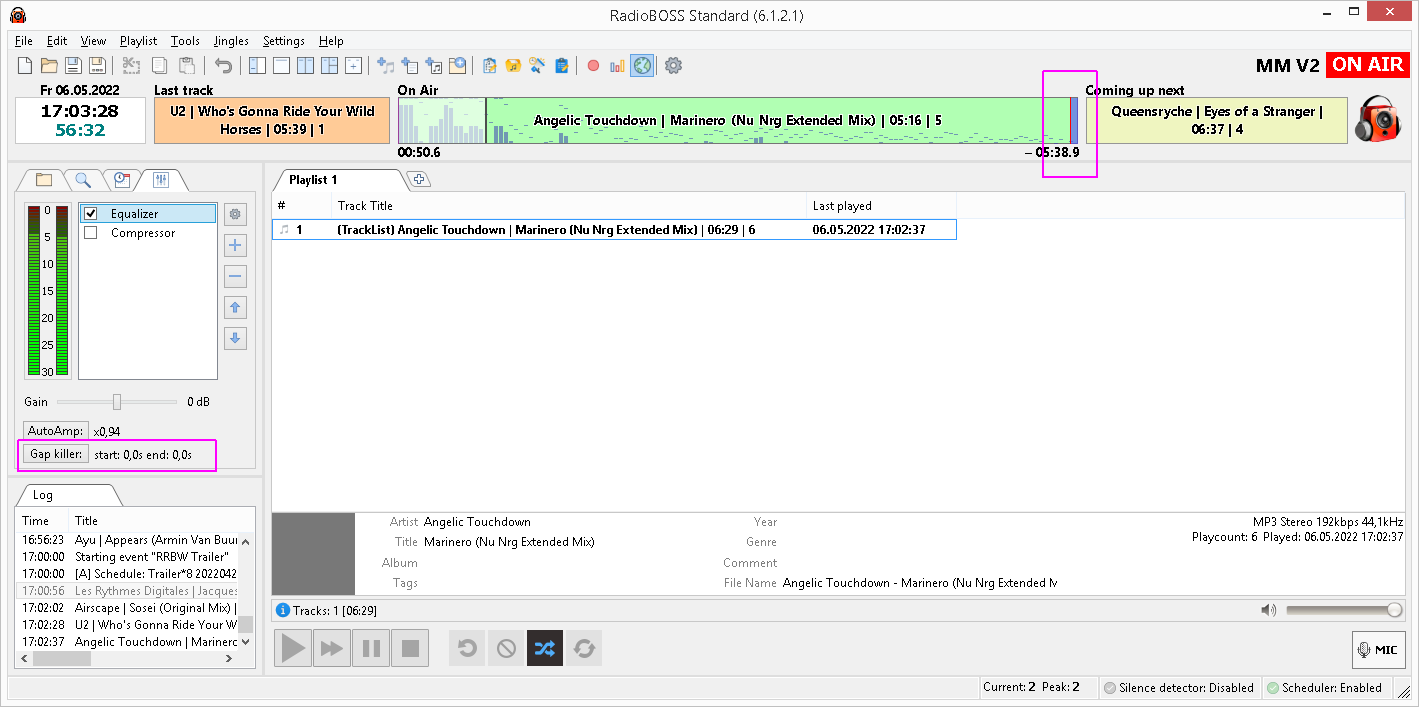
Task: Switch to the scheduler clock tab
Action: pyautogui.click(x=121, y=180)
